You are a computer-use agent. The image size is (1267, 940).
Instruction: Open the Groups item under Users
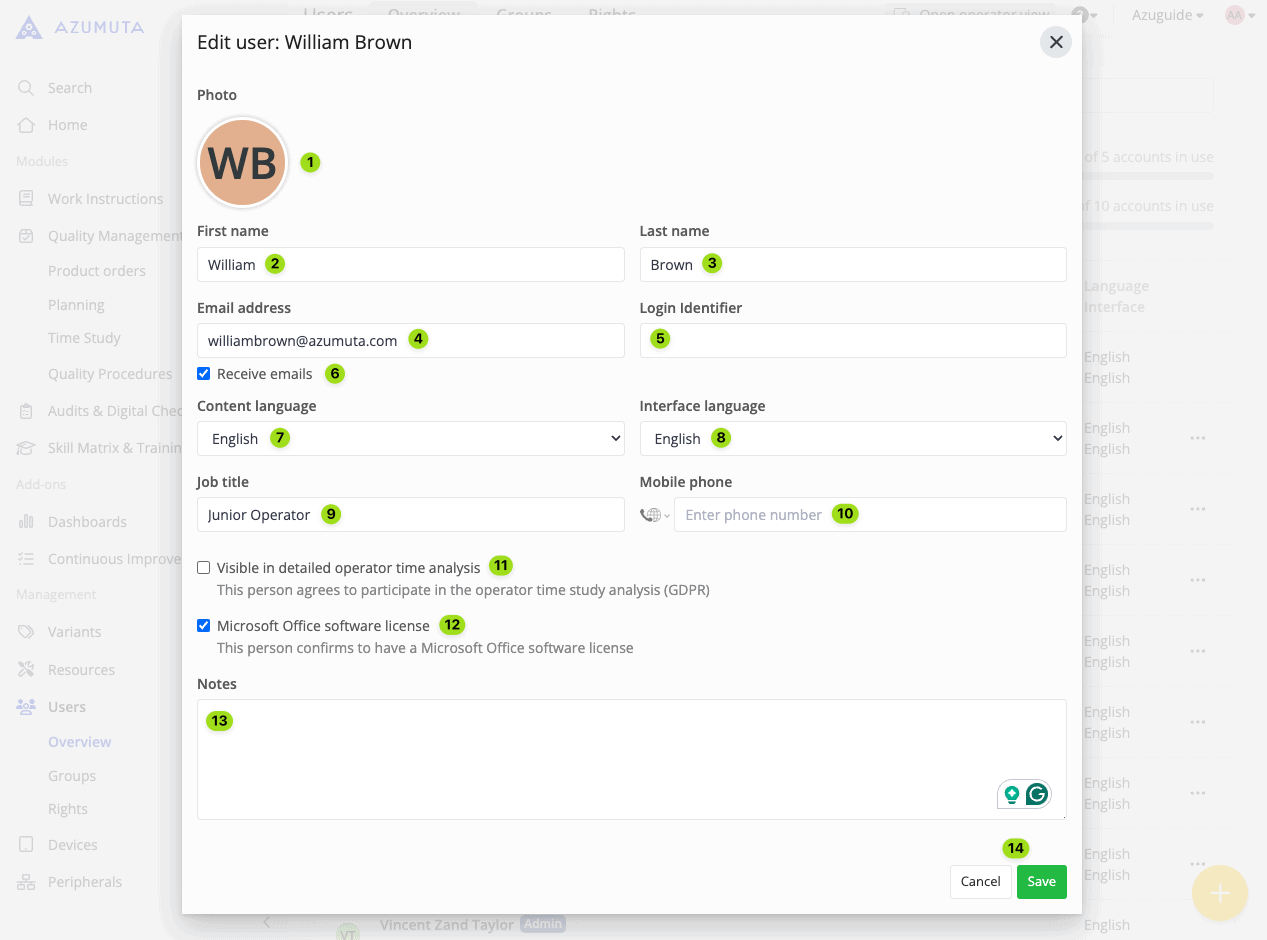(x=72, y=776)
